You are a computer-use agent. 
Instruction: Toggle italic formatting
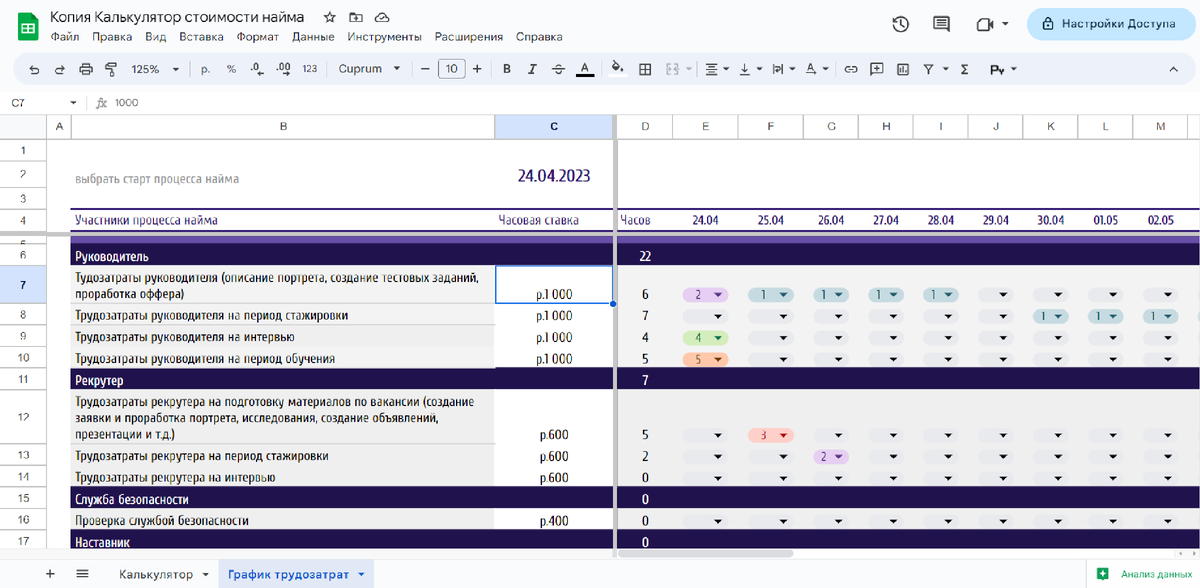533,69
